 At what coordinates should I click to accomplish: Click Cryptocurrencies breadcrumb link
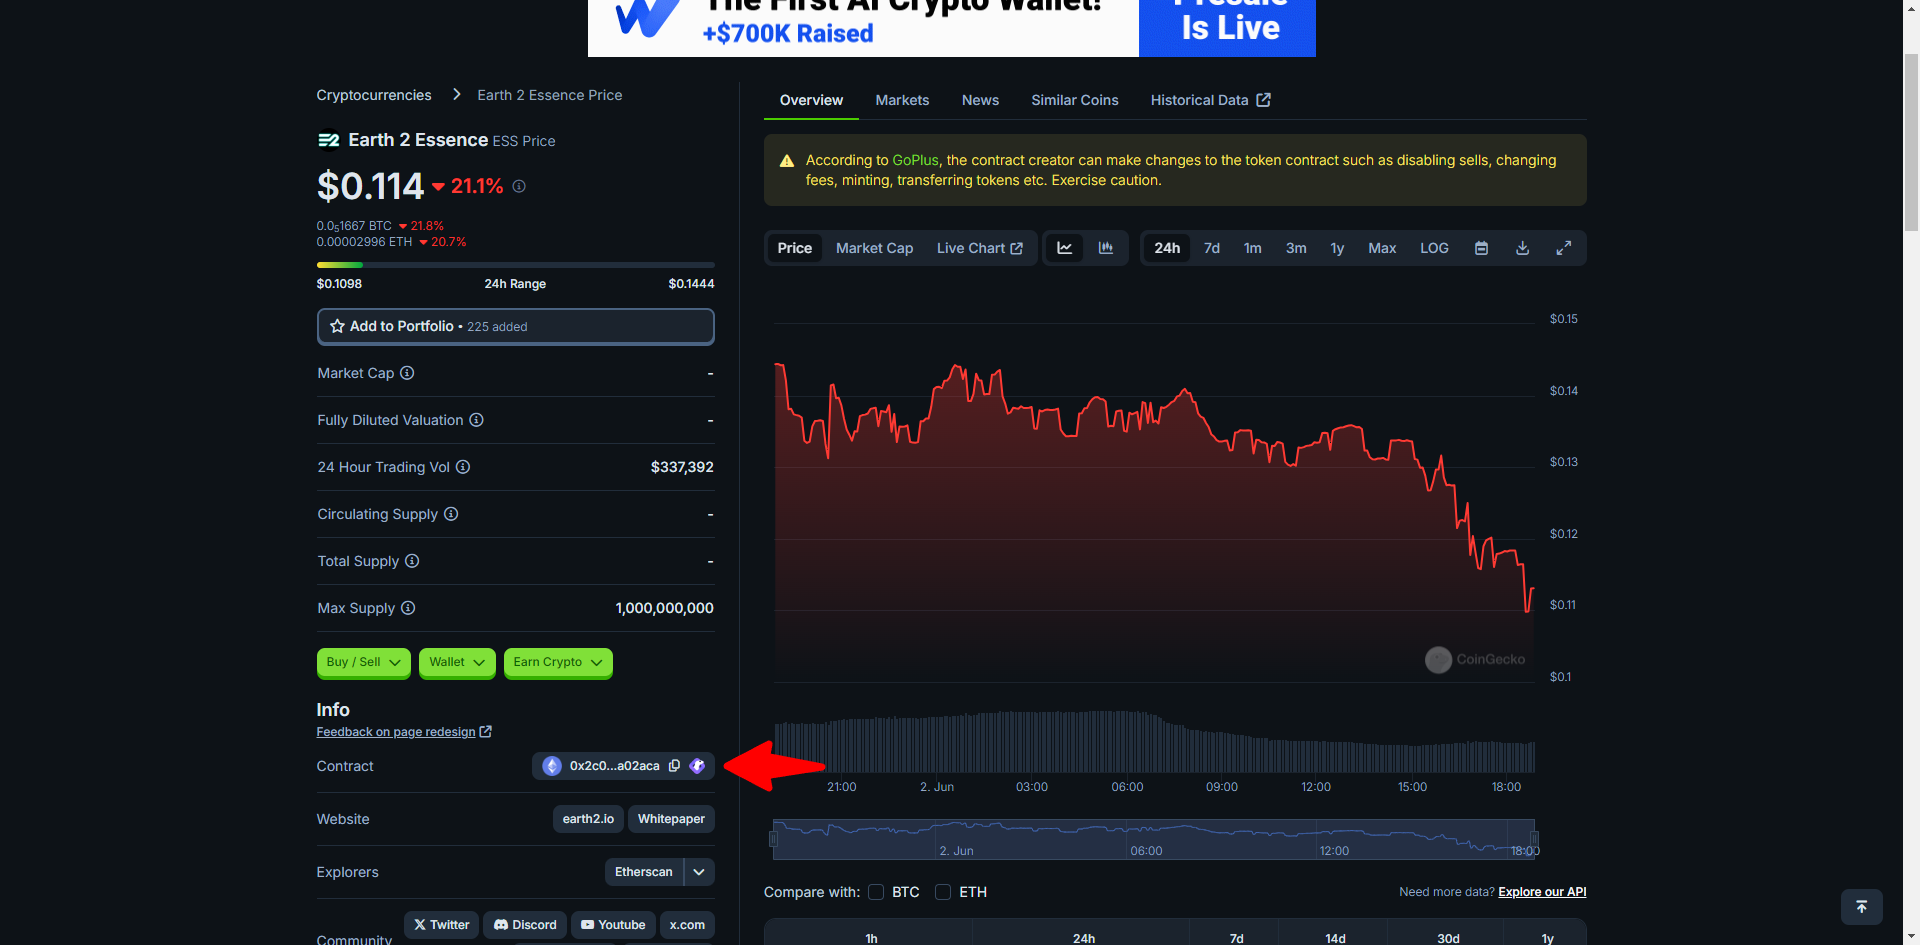coord(374,95)
